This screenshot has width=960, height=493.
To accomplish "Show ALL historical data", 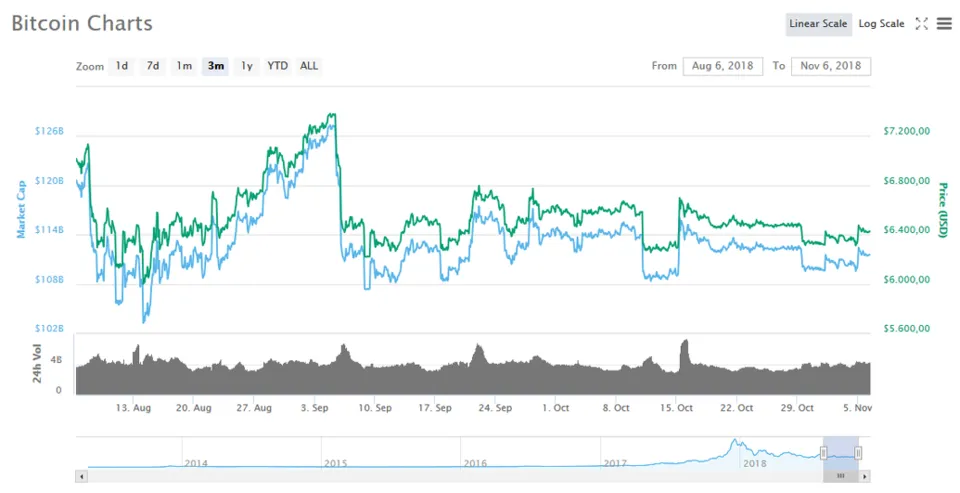I will point(309,66).
